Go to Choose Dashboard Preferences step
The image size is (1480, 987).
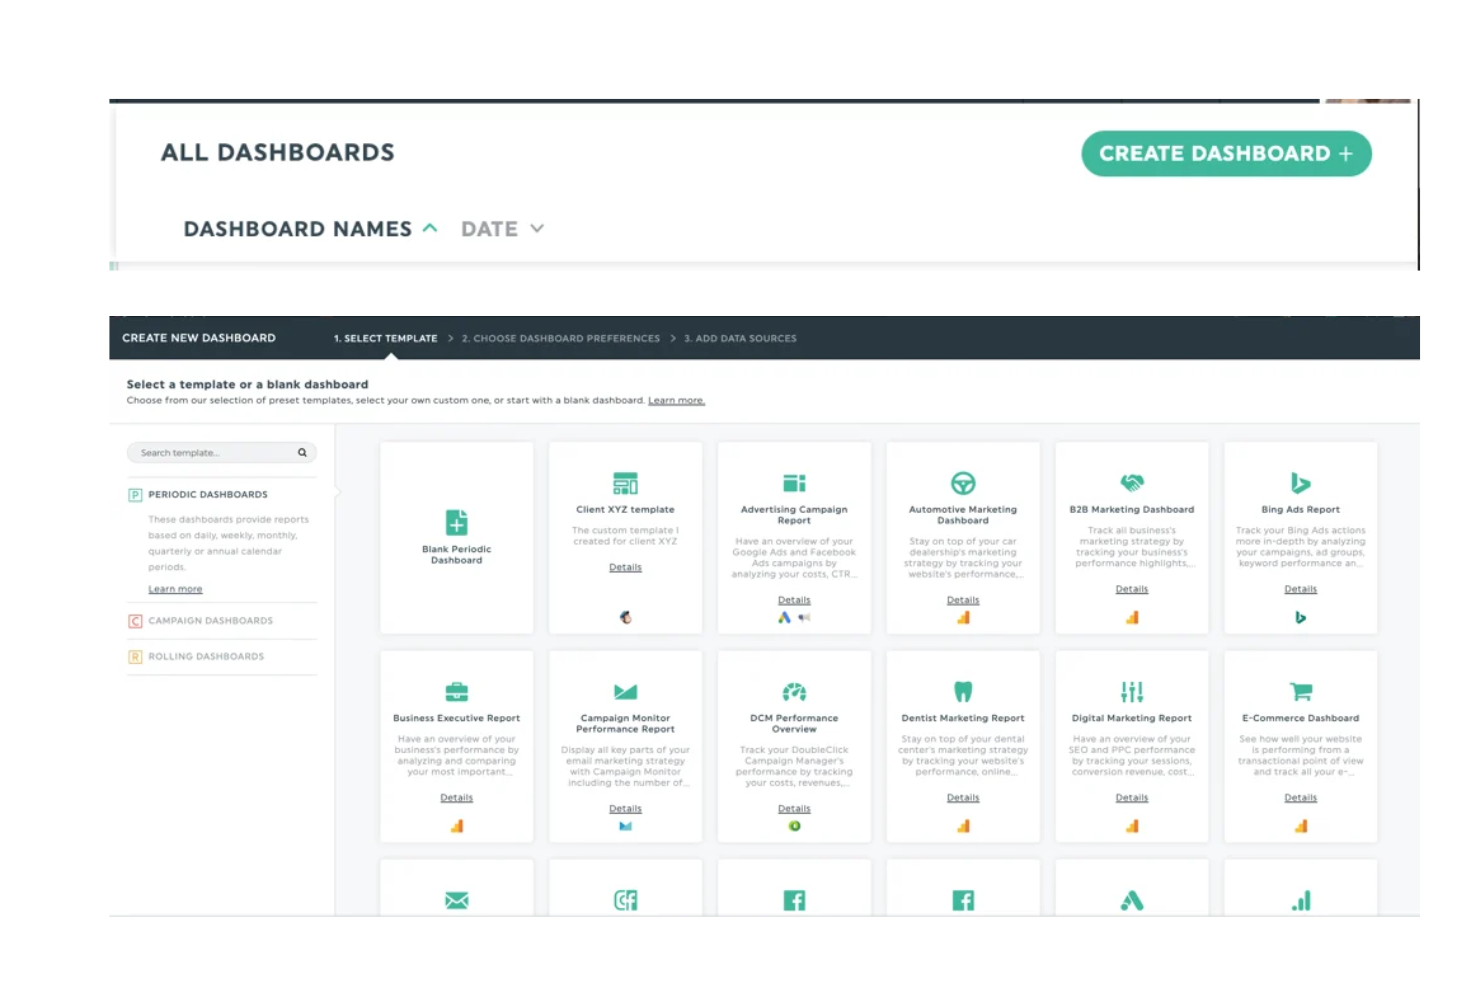click(561, 338)
